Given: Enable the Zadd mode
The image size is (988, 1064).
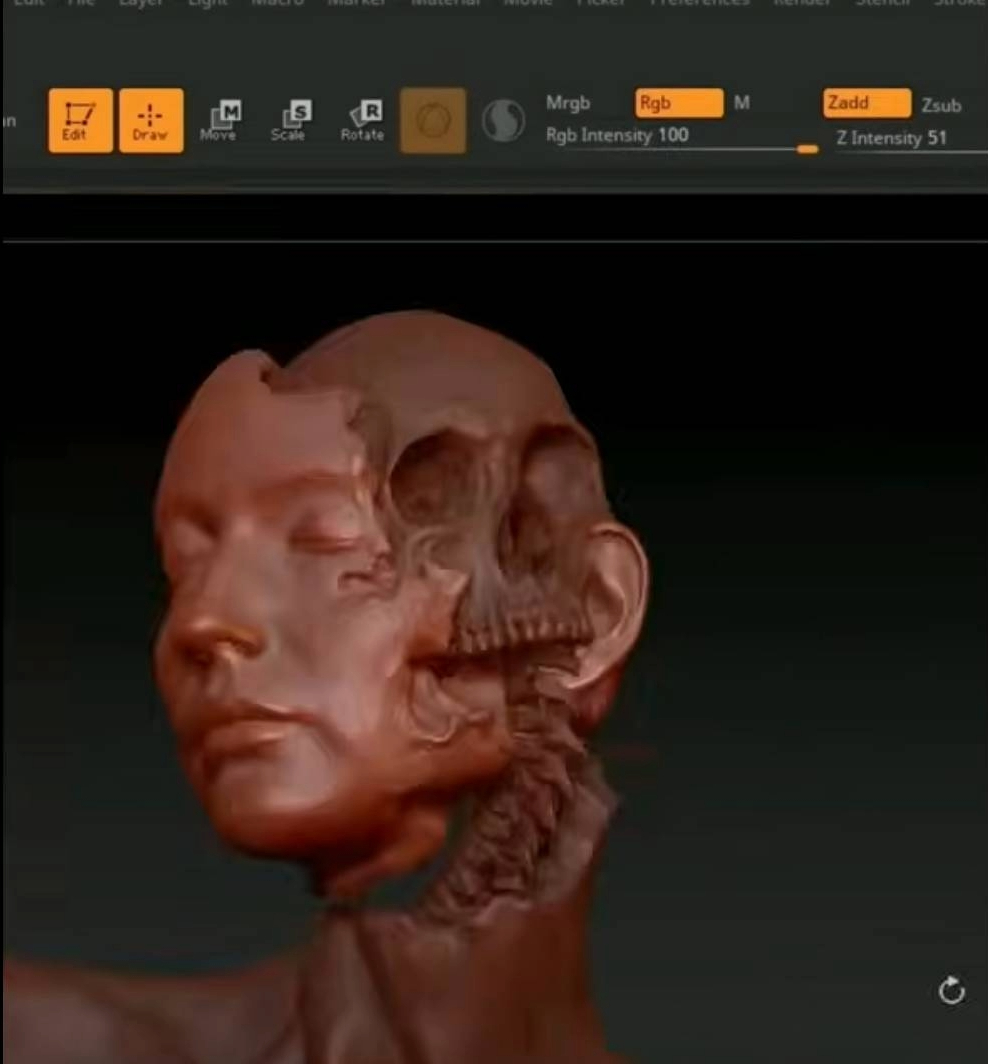Looking at the screenshot, I should tap(866, 102).
